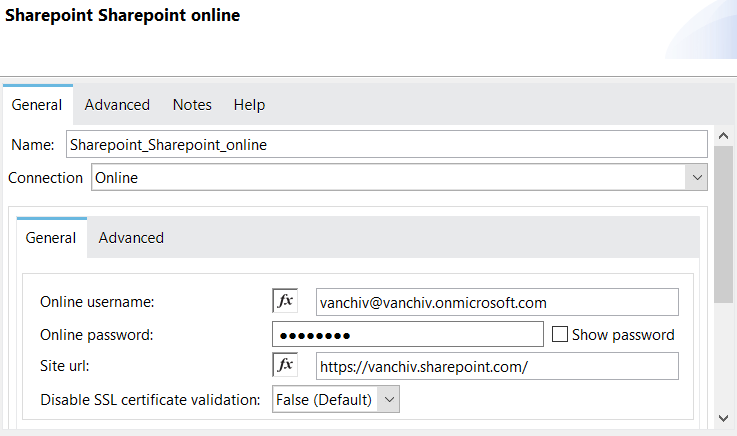The image size is (737, 436).
Task: Click the Online username text field
Action: (x=496, y=302)
